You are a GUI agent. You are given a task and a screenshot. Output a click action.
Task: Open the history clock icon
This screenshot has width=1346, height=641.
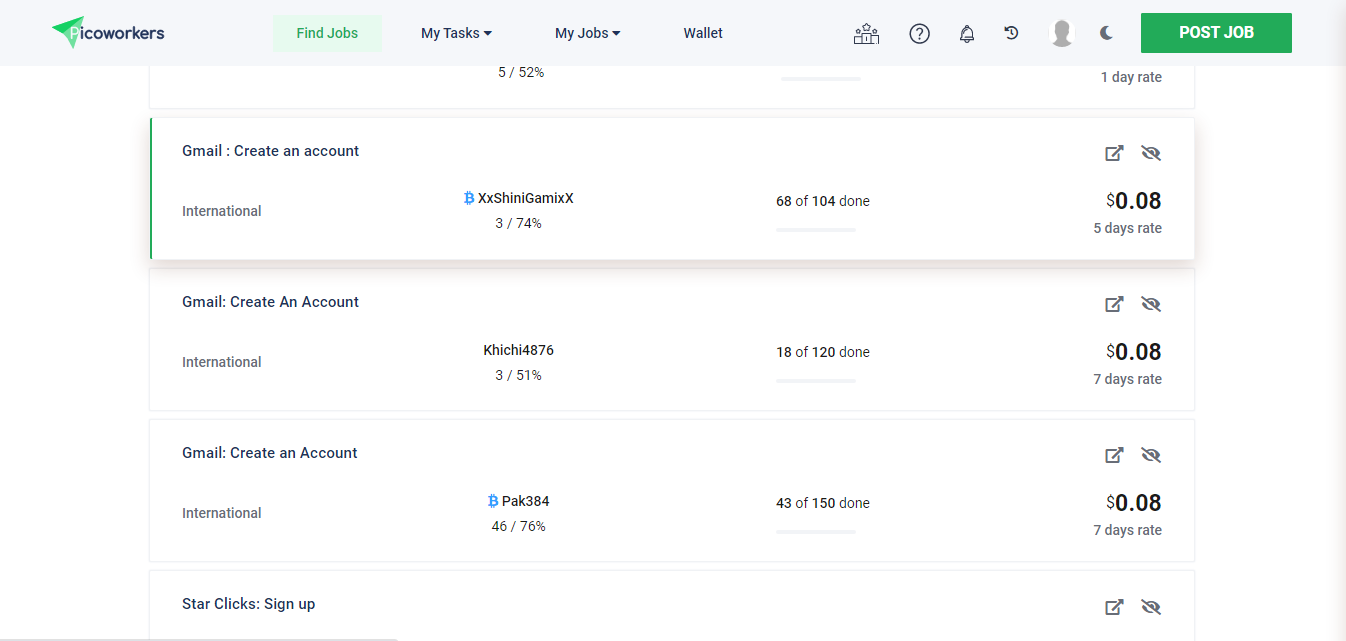[x=1011, y=33]
